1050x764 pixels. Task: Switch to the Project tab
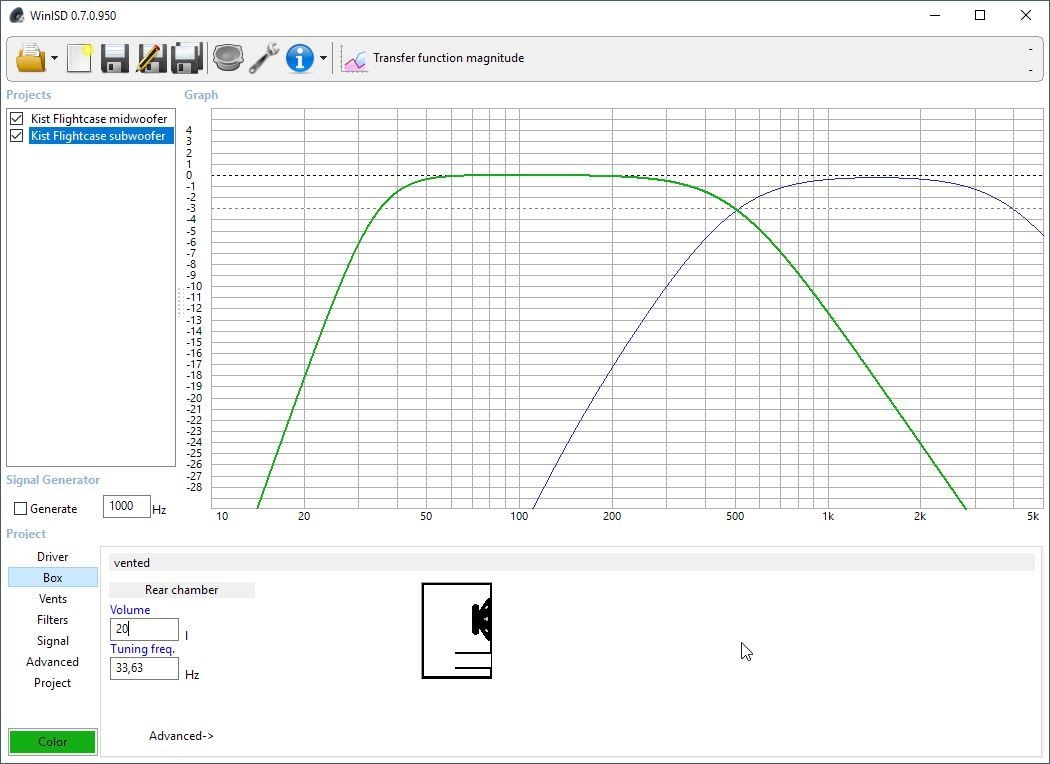pos(52,682)
